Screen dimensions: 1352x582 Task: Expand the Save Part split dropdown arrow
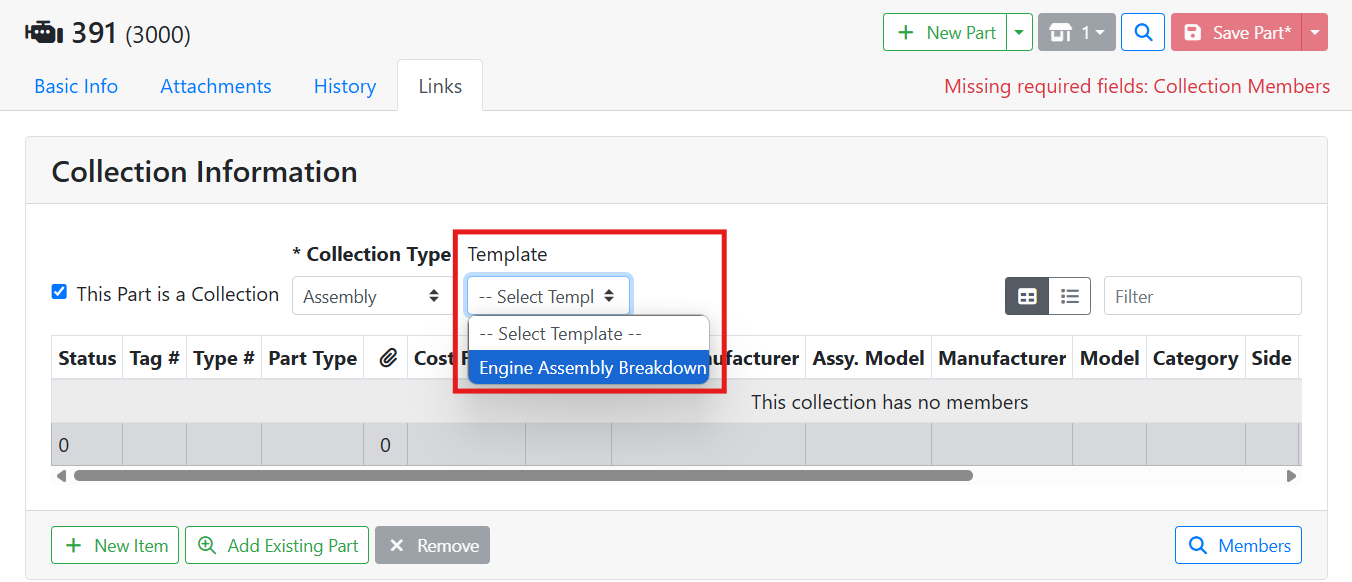coord(1315,32)
